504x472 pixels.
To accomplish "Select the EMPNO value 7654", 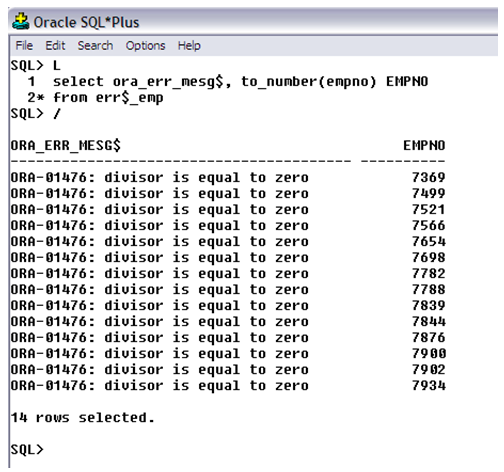I will click(x=428, y=241).
